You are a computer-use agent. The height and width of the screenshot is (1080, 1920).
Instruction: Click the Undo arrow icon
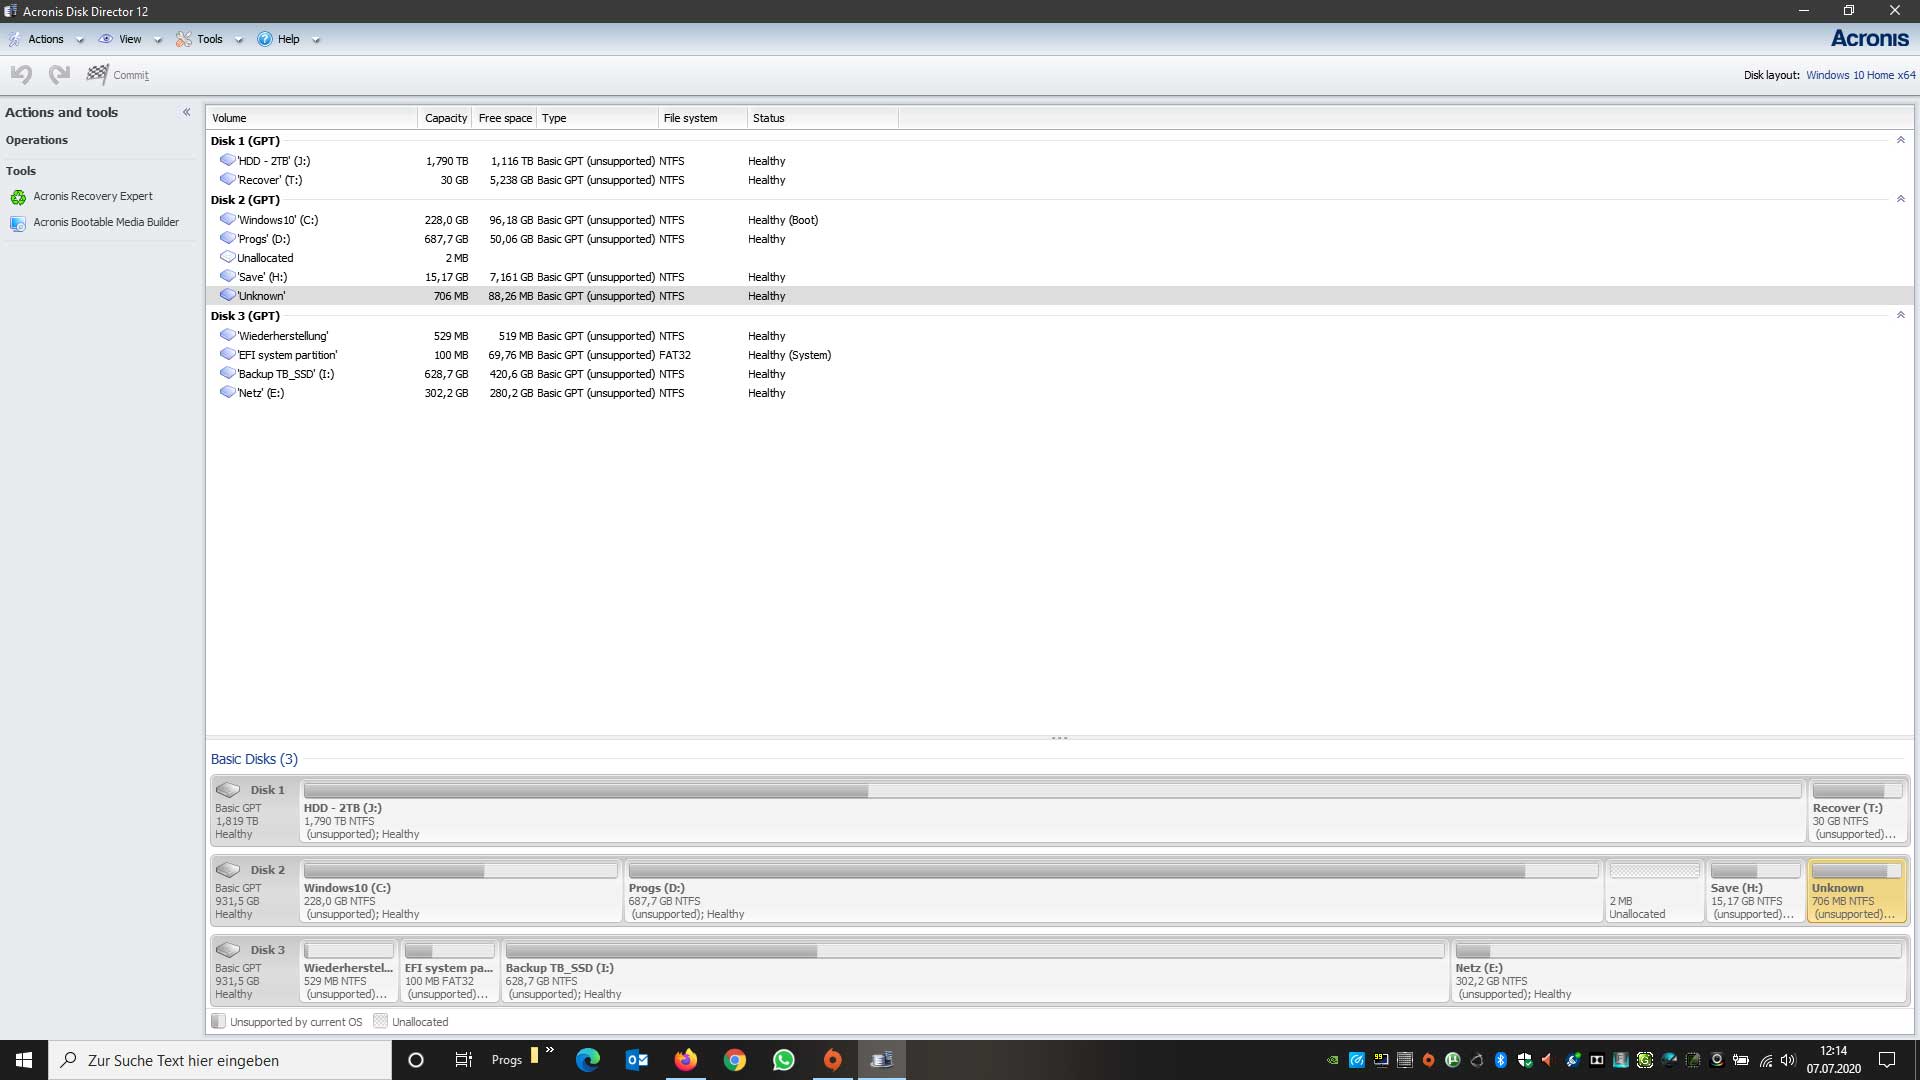(x=21, y=74)
